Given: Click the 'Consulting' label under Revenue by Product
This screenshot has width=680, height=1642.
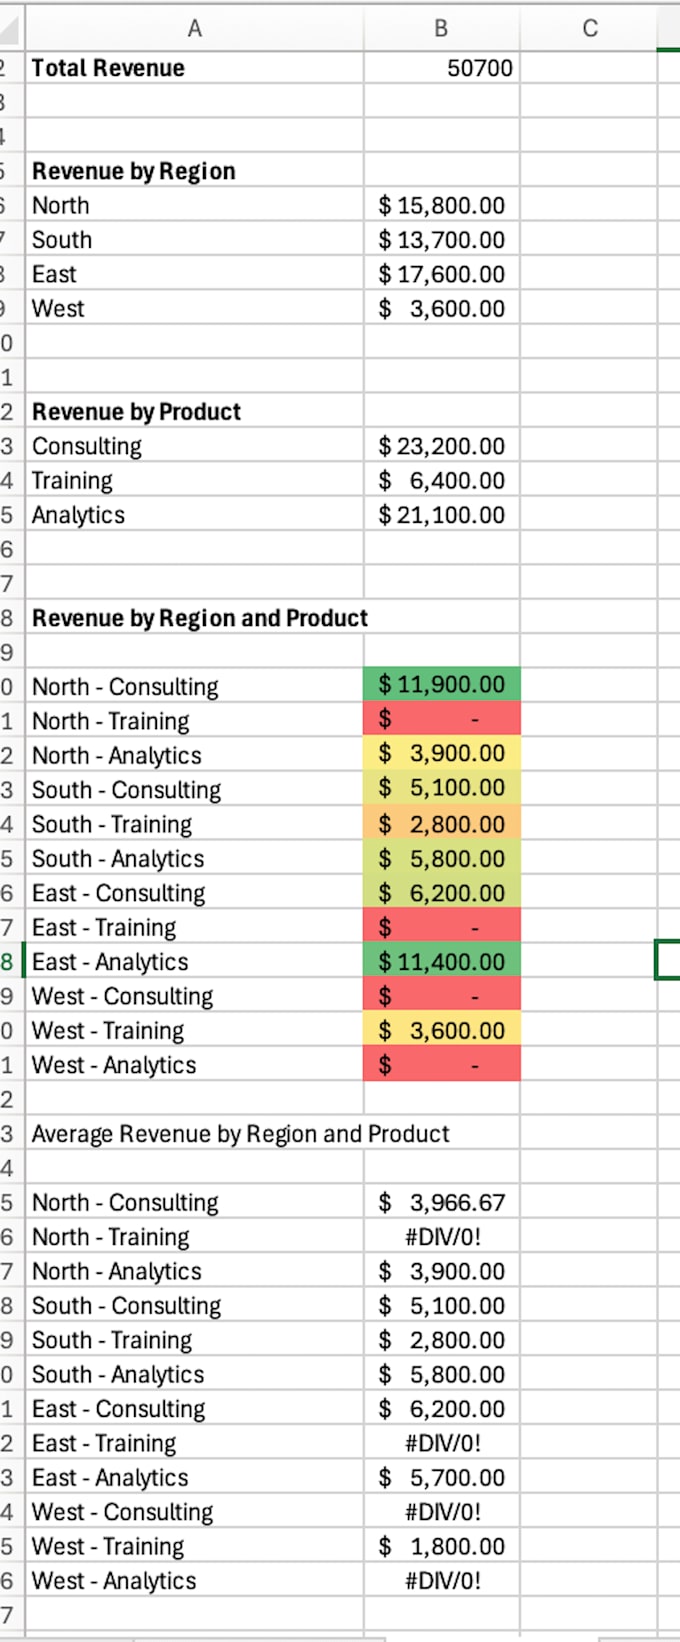Looking at the screenshot, I should [194, 446].
